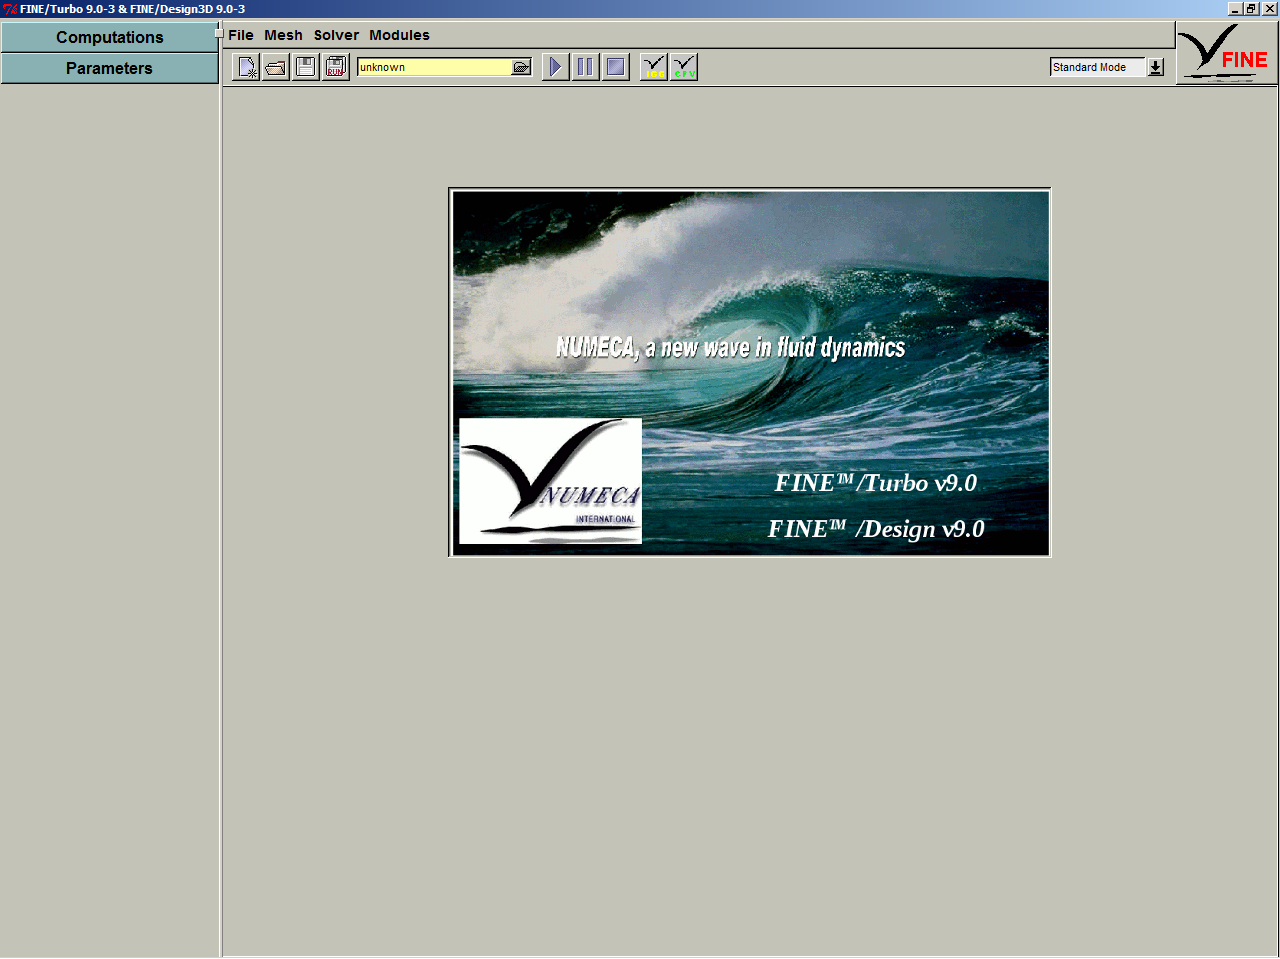1280x959 pixels.
Task: Open the Standard Mode dropdown arrow
Action: click(x=1156, y=67)
